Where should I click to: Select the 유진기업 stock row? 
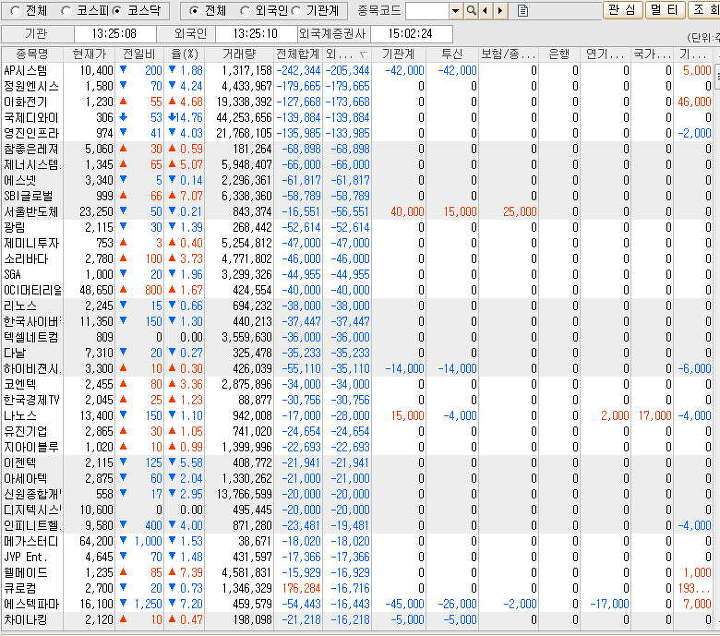358,432
